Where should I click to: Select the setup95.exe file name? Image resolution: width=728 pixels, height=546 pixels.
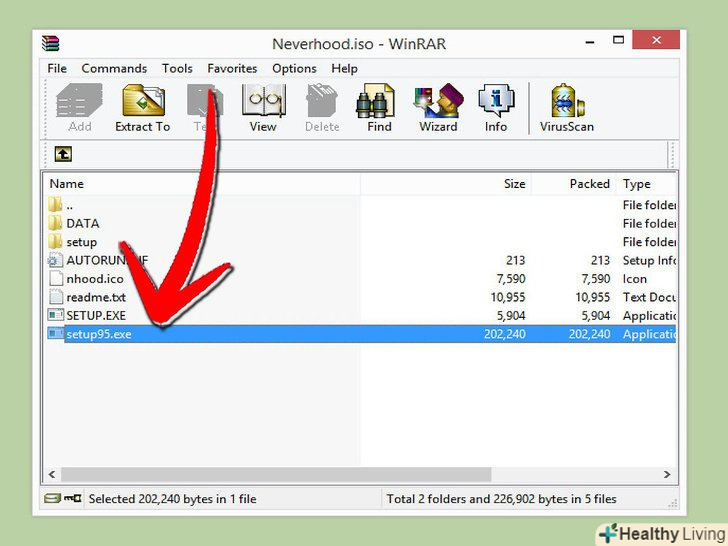(x=99, y=334)
